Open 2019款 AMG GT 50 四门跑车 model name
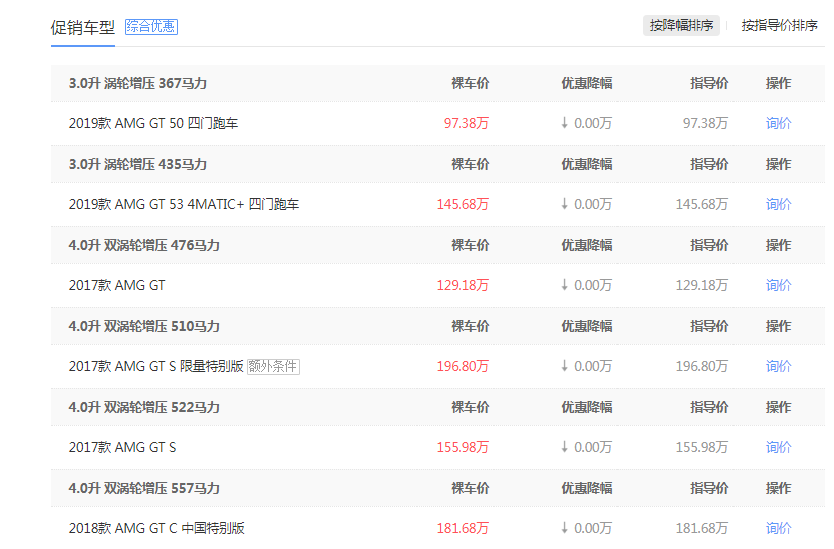The image size is (834, 549). click(x=153, y=123)
